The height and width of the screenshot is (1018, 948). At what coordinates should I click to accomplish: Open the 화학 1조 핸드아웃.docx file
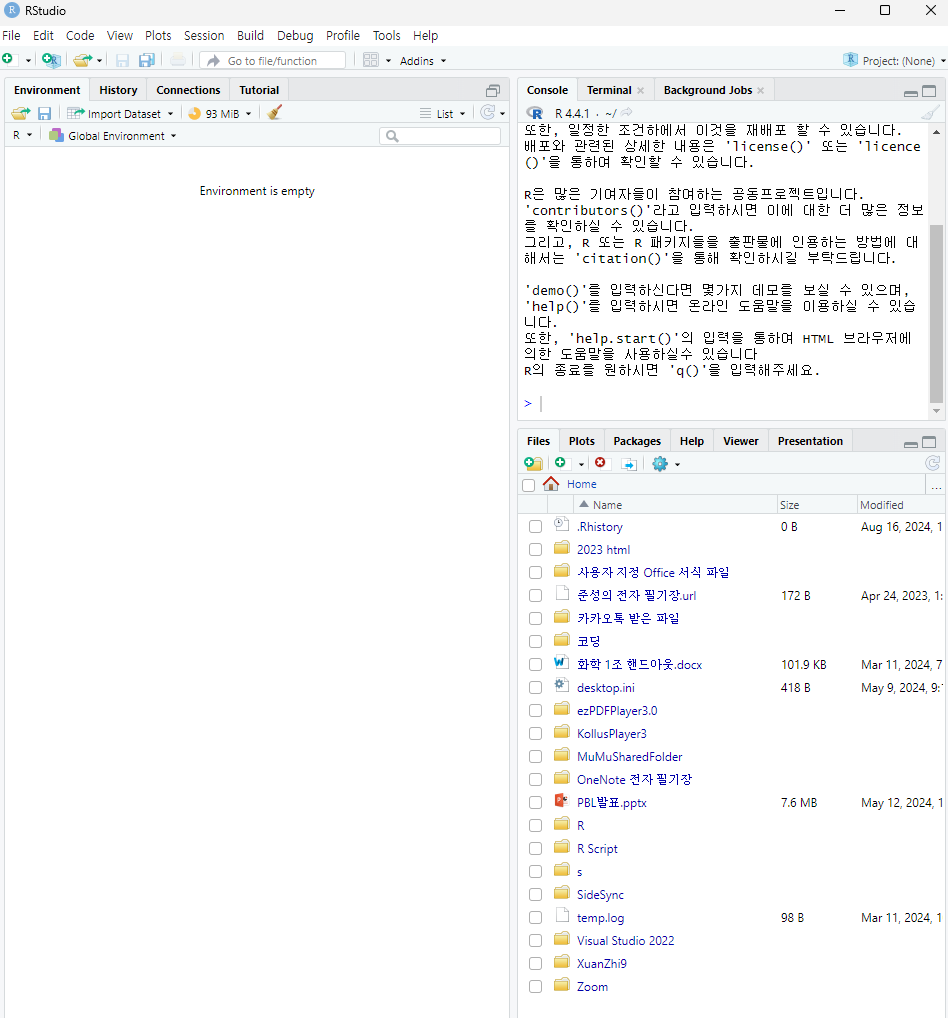640,665
